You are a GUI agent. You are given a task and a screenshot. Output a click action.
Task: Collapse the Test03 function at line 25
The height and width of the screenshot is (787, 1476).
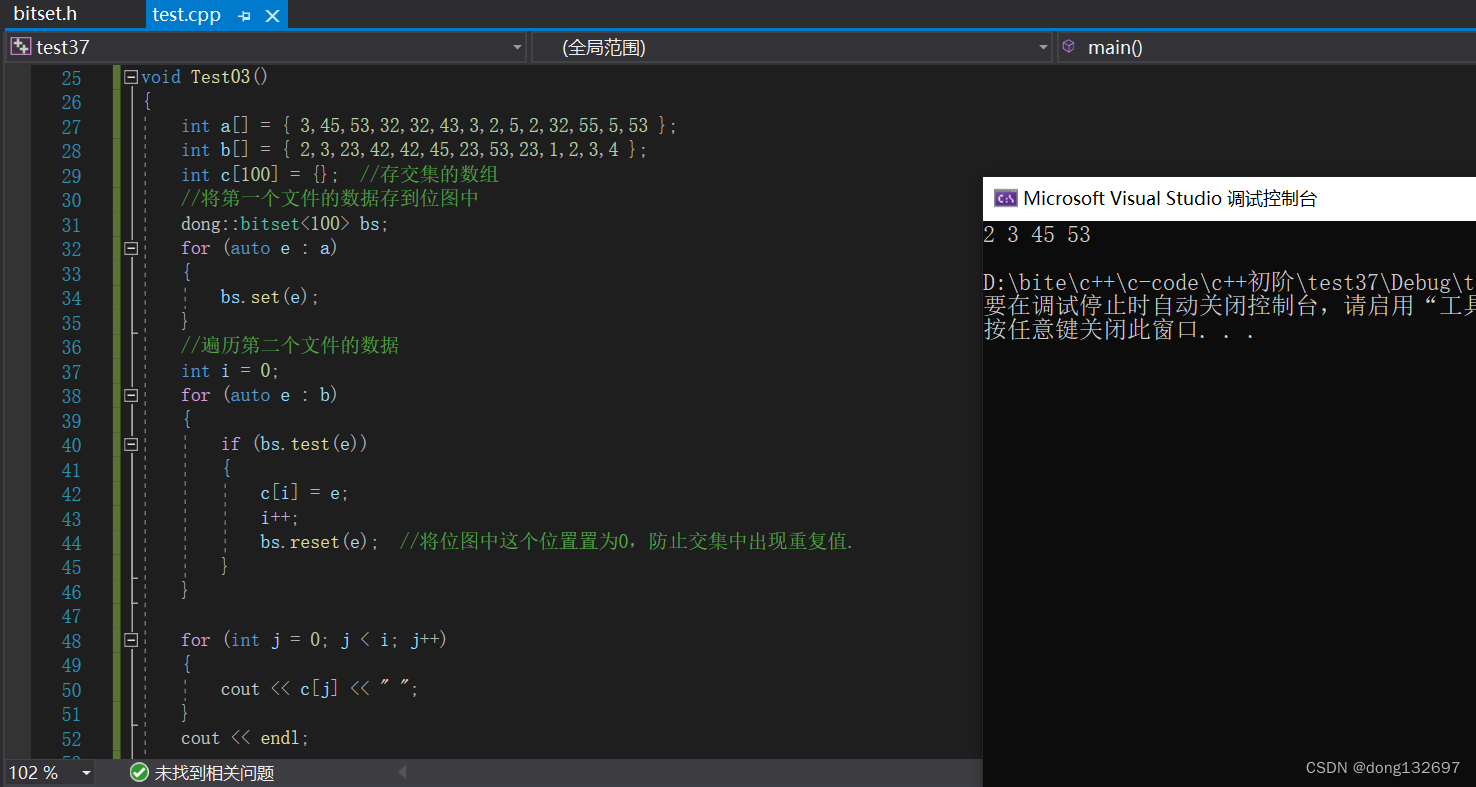(130, 77)
